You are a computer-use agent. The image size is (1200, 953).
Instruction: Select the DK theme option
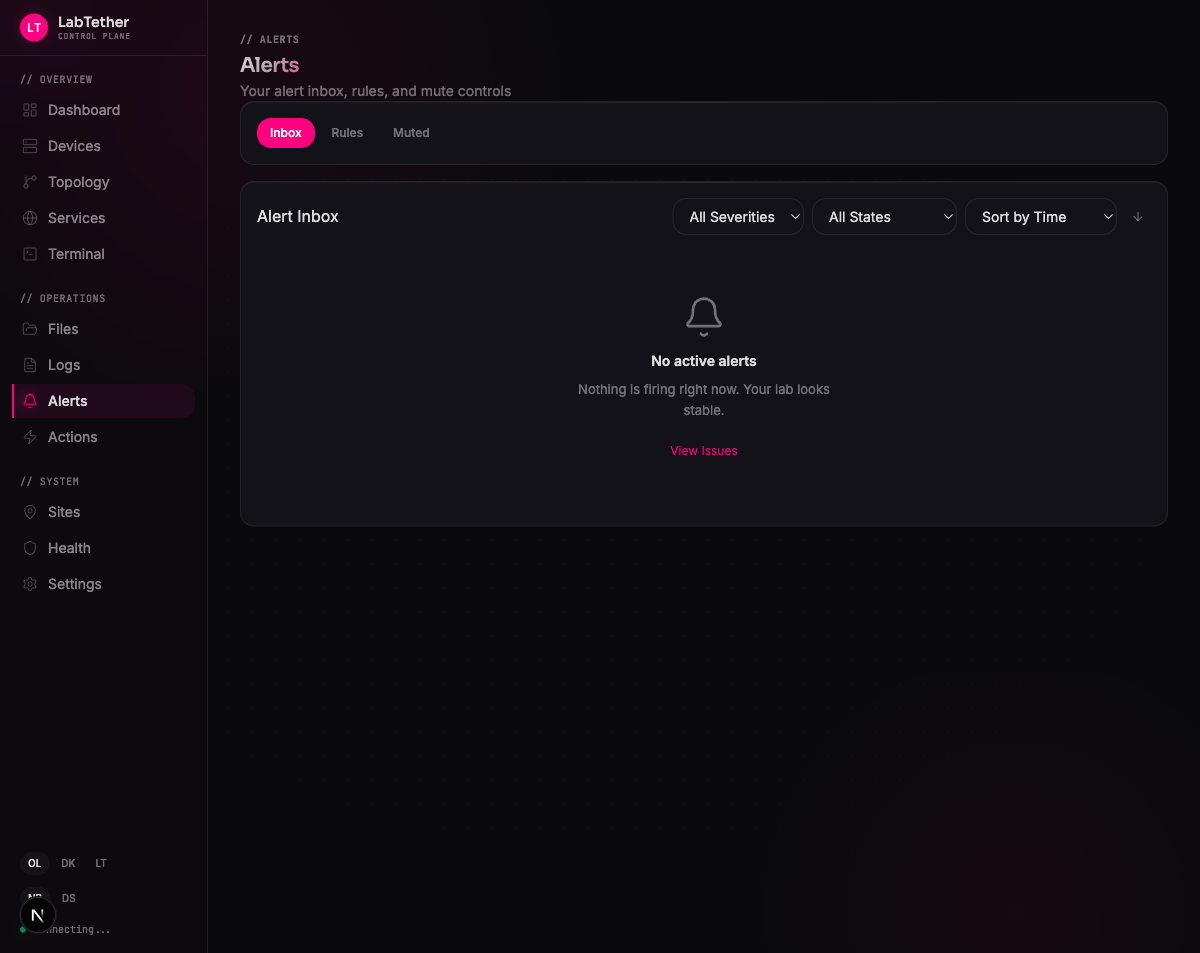[x=68, y=863]
